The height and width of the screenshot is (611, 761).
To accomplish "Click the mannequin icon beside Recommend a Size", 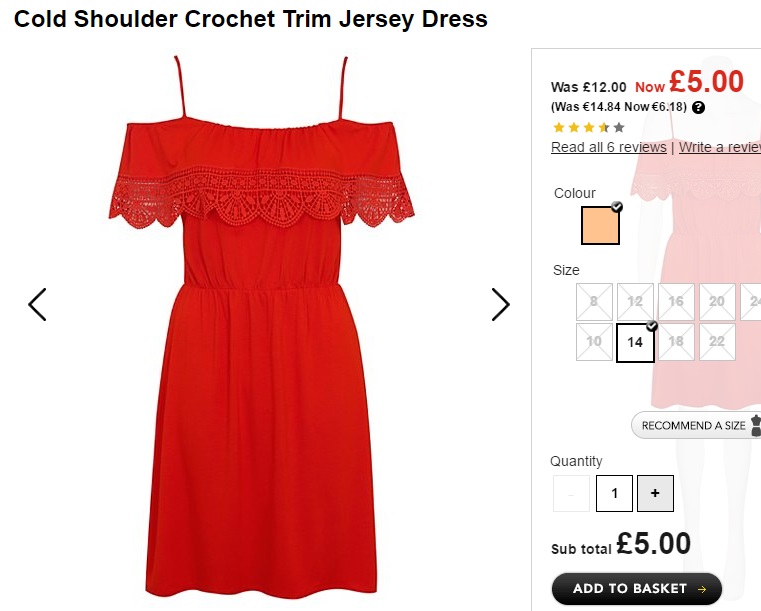I will pyautogui.click(x=755, y=425).
